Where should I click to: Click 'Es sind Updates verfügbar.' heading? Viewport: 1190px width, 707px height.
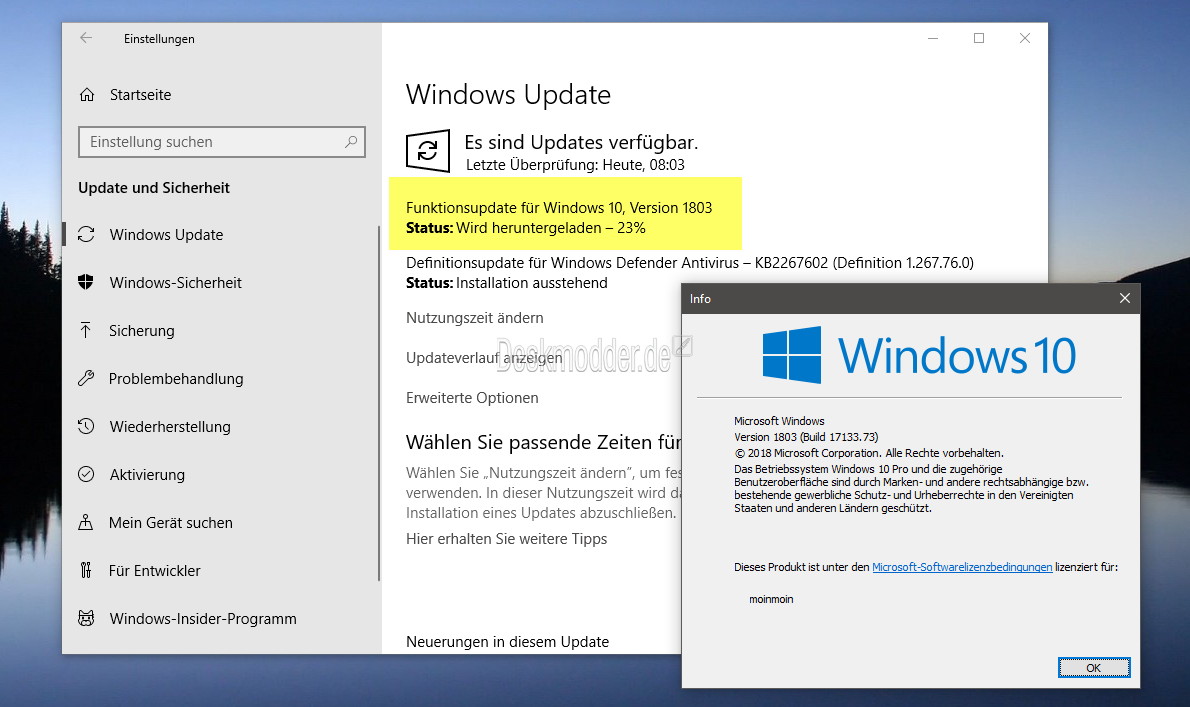(x=581, y=142)
